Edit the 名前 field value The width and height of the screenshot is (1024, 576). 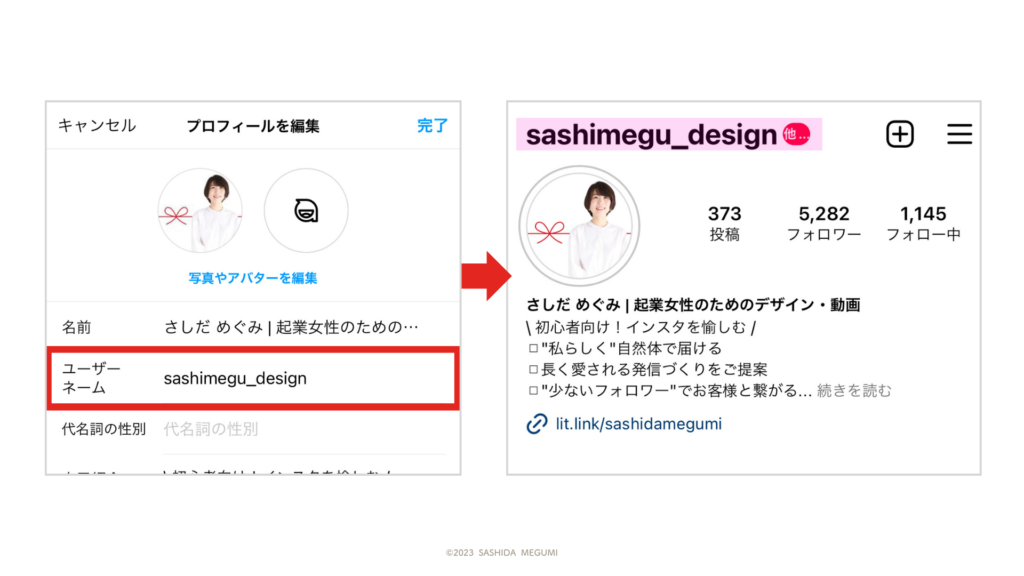click(x=291, y=327)
